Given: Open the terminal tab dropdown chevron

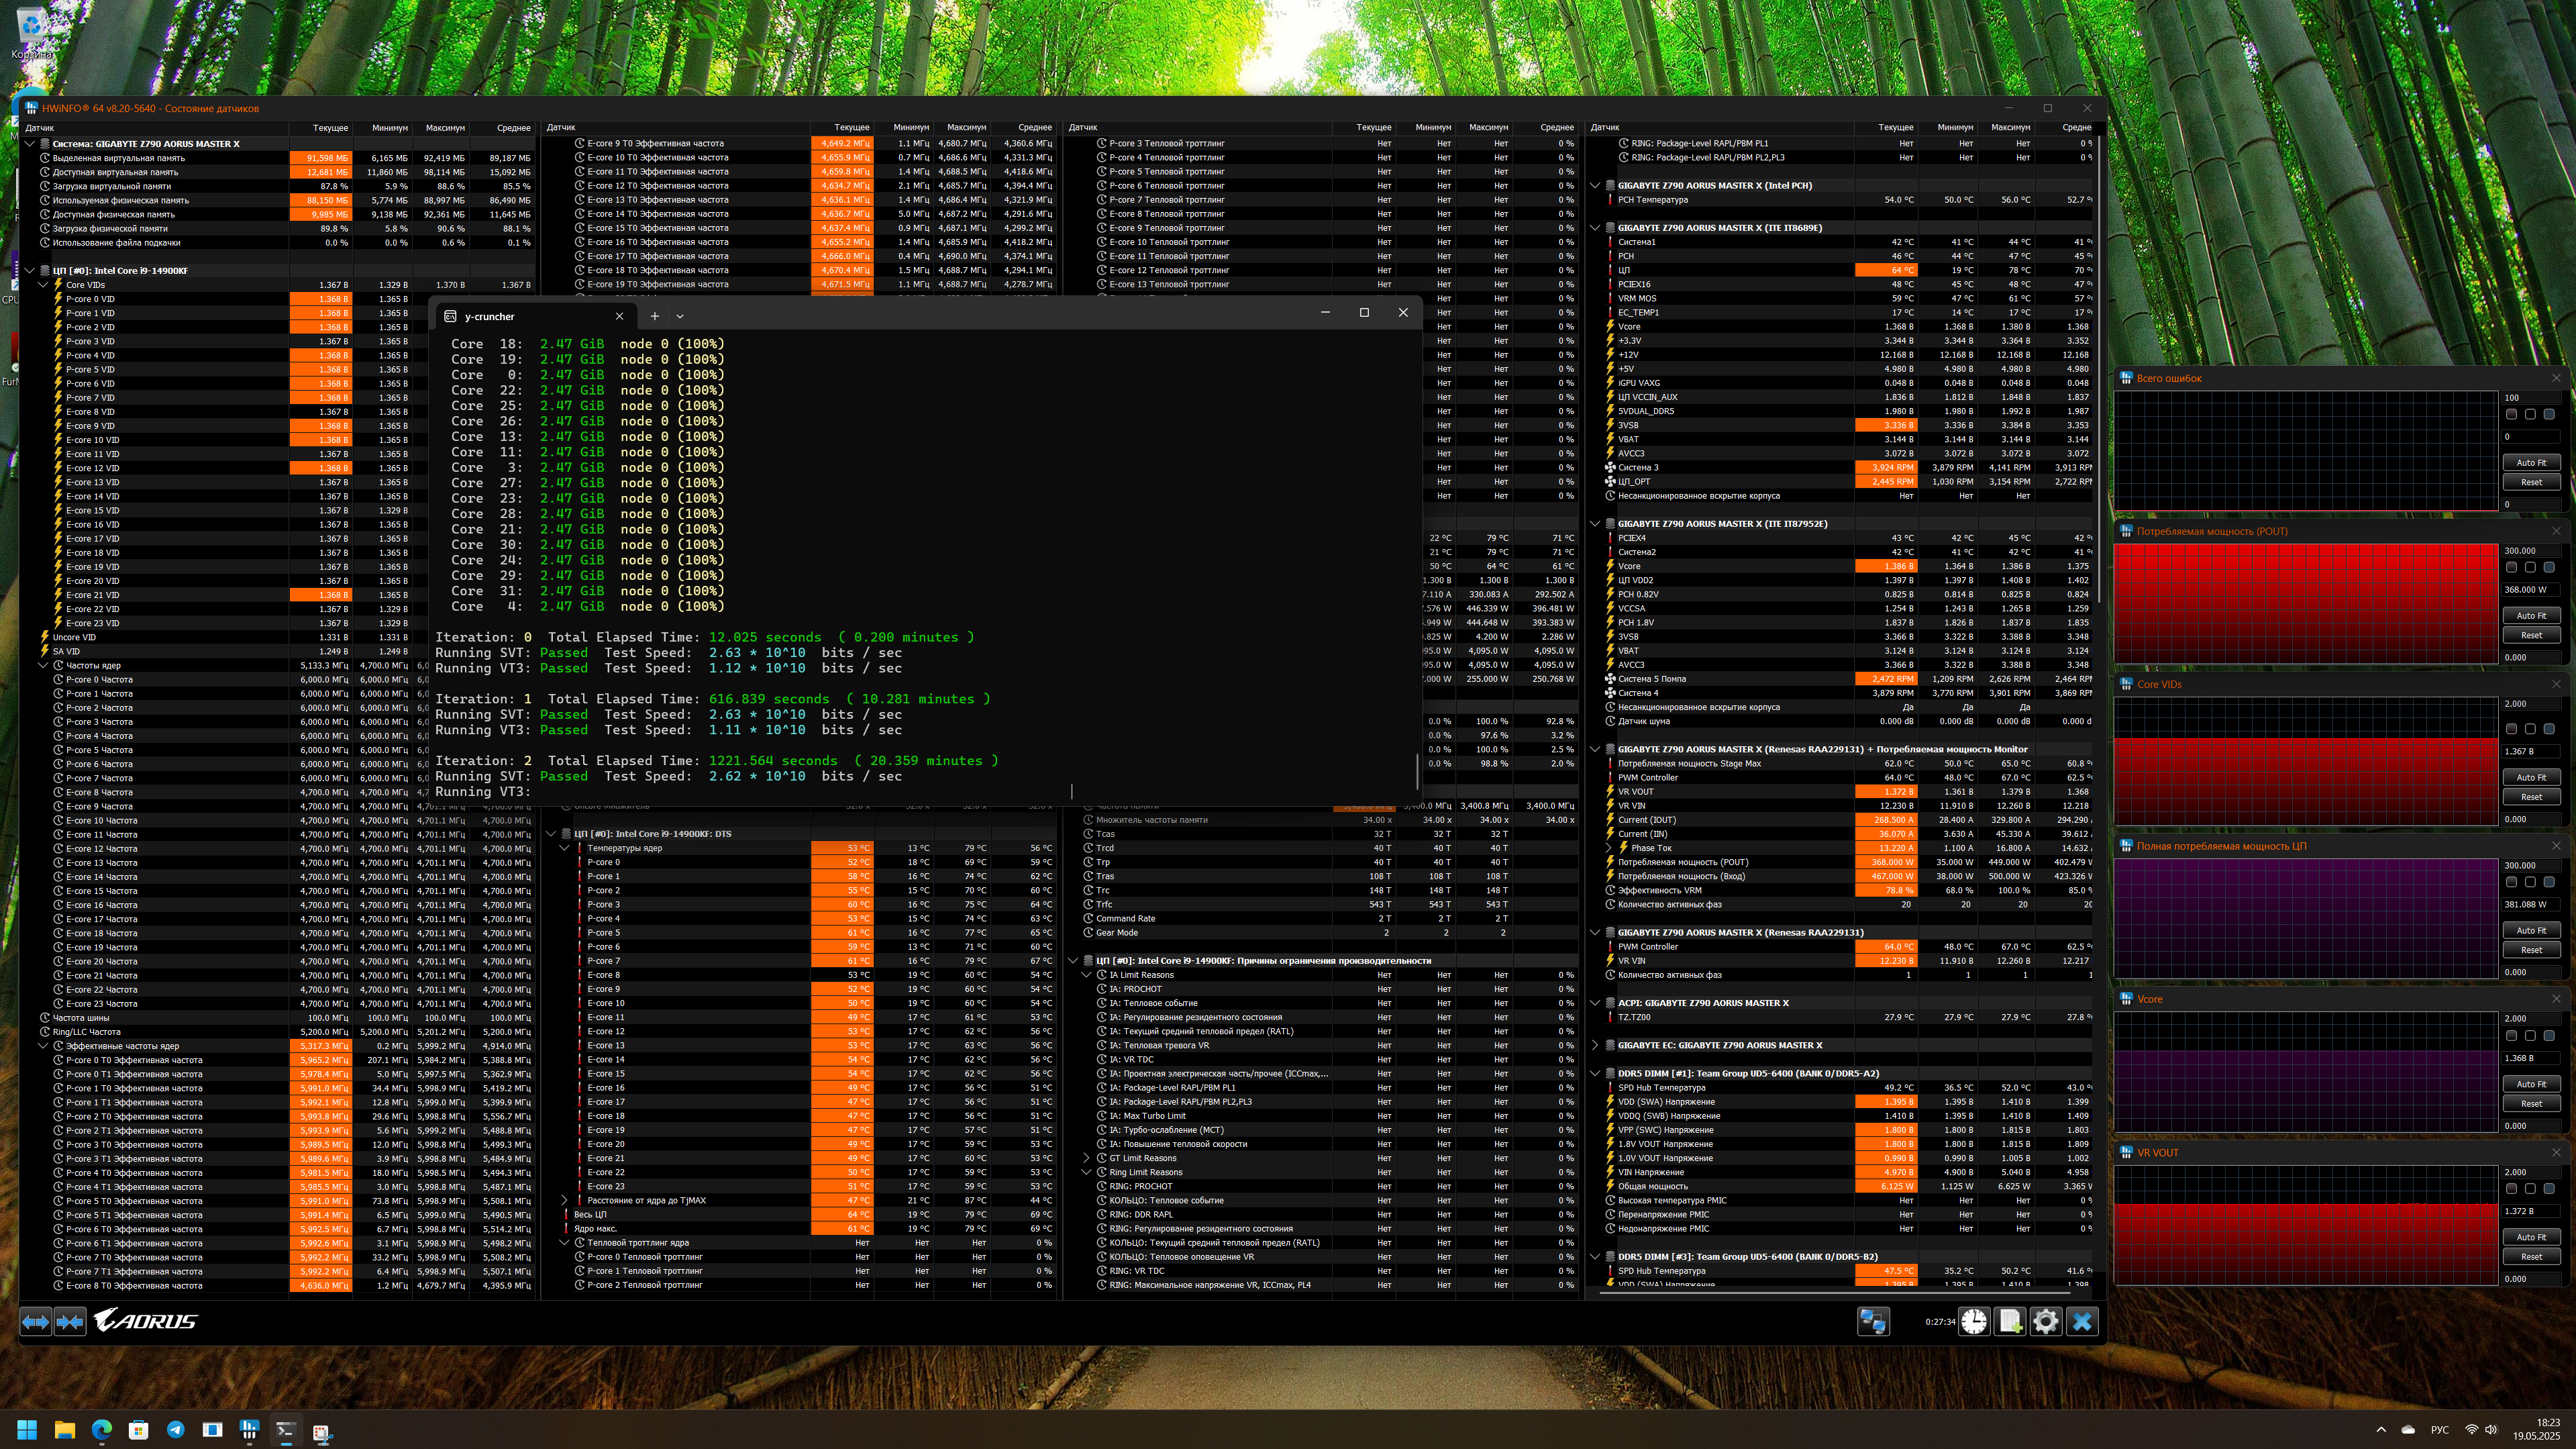Looking at the screenshot, I should pos(680,316).
